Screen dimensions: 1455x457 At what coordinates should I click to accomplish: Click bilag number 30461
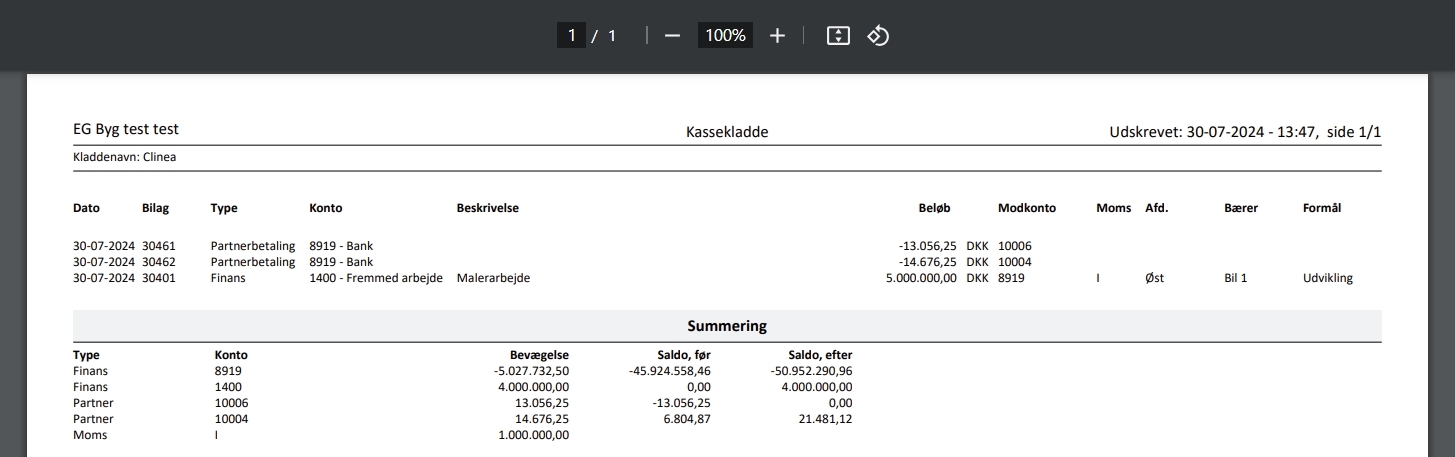point(158,246)
